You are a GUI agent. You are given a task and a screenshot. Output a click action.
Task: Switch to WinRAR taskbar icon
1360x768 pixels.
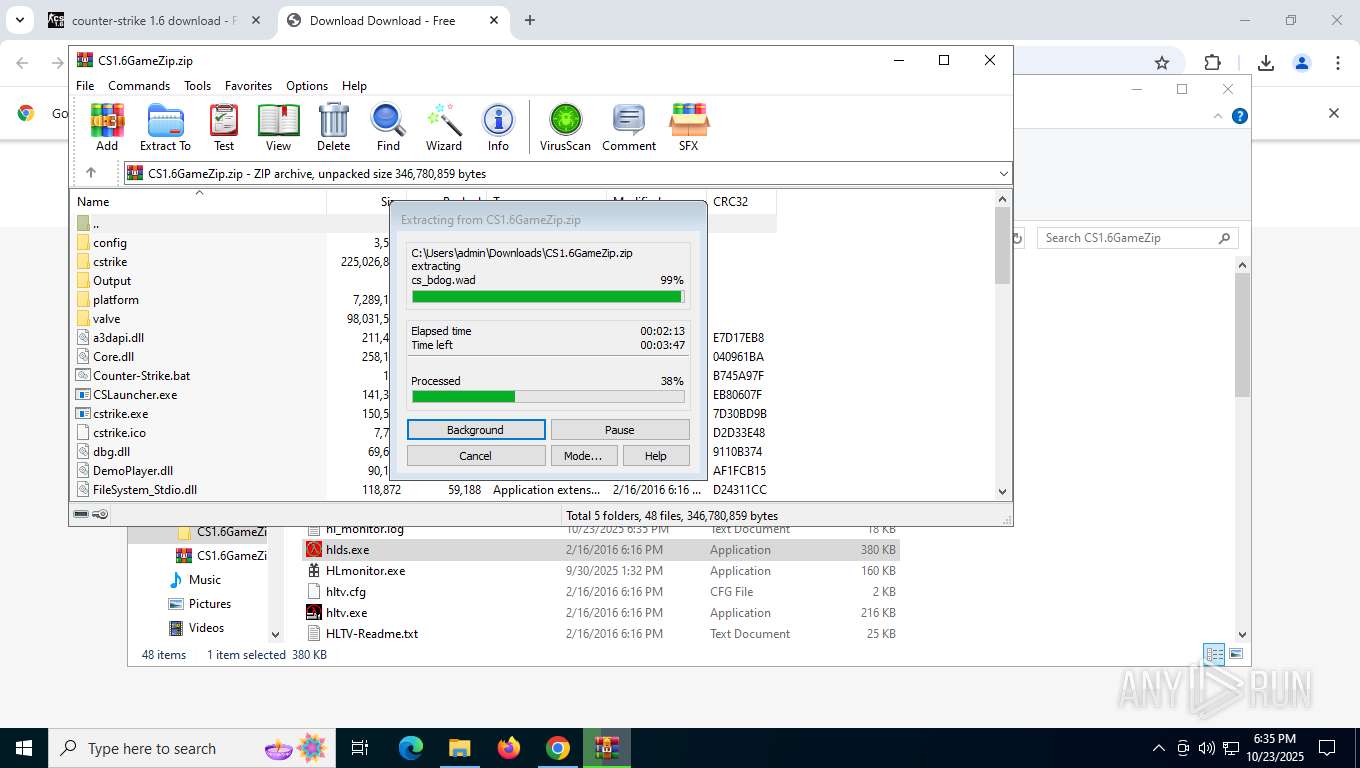click(x=607, y=748)
